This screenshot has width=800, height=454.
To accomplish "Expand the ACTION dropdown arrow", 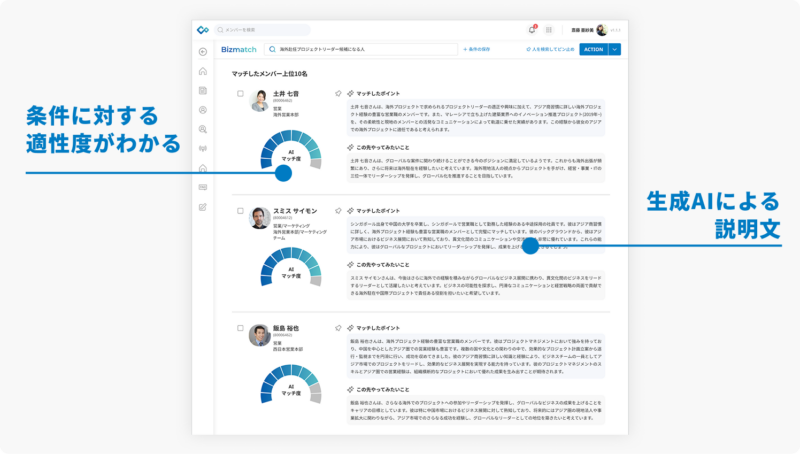I will coord(614,48).
